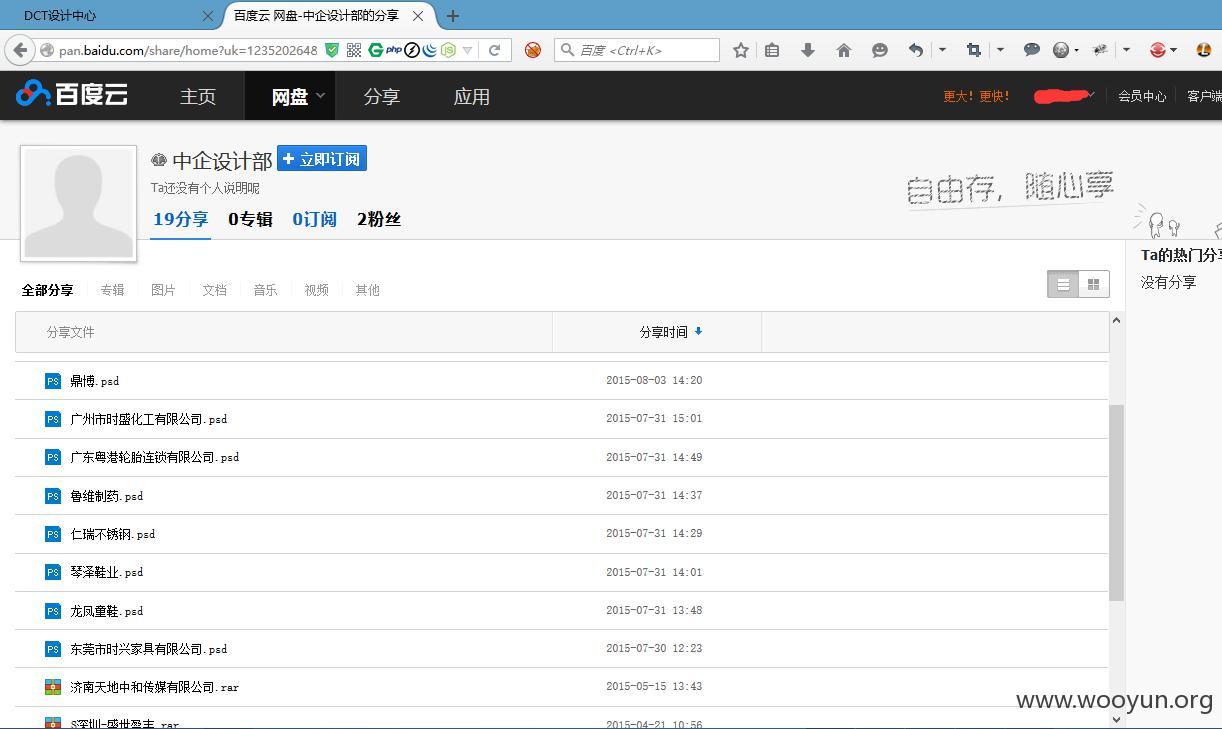Open dropdown arrow next to the undo icon
Image resolution: width=1222 pixels, height=729 pixels.
(x=942, y=50)
